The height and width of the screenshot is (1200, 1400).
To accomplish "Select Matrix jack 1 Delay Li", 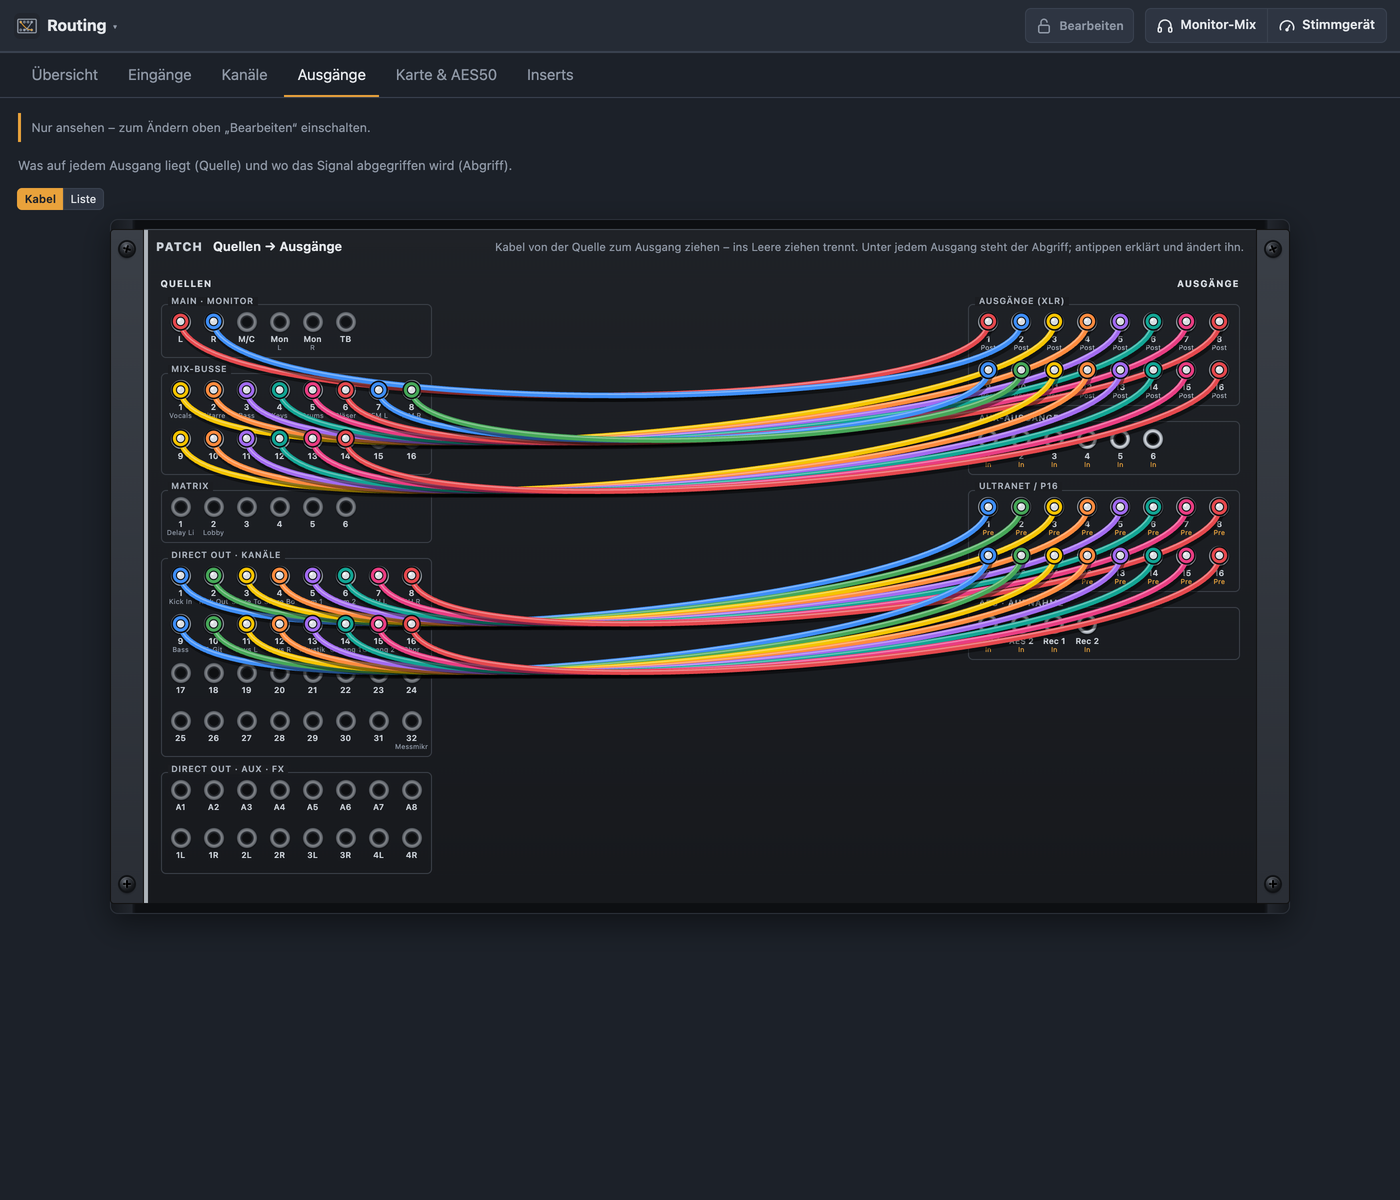I will pyautogui.click(x=181, y=507).
